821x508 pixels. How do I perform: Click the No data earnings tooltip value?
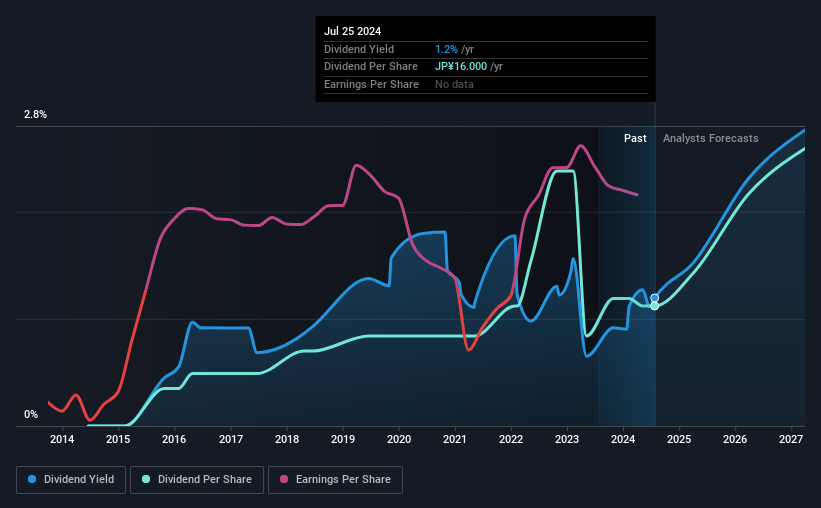[454, 84]
